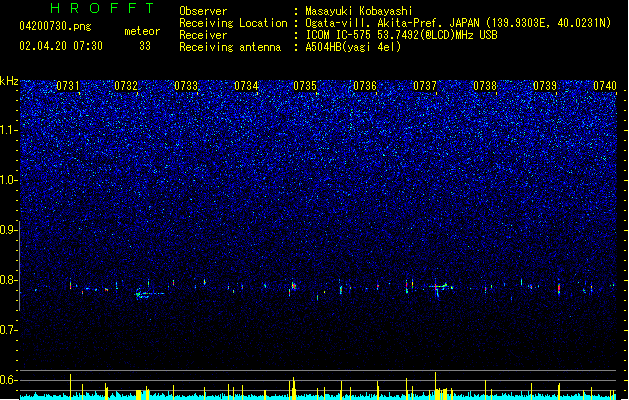Click the 0736 time marker
629x400 pixels.
[365, 86]
